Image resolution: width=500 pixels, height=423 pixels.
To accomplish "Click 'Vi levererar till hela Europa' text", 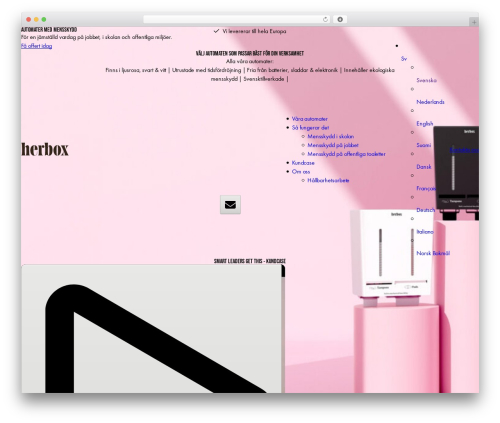I will pyautogui.click(x=254, y=31).
